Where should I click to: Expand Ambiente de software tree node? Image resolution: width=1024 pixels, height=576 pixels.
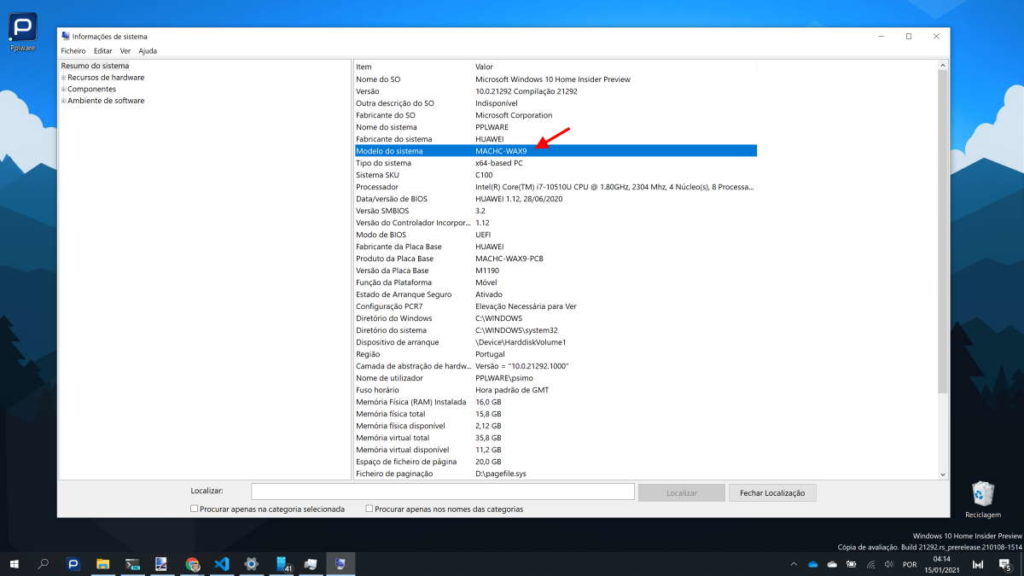[63, 101]
